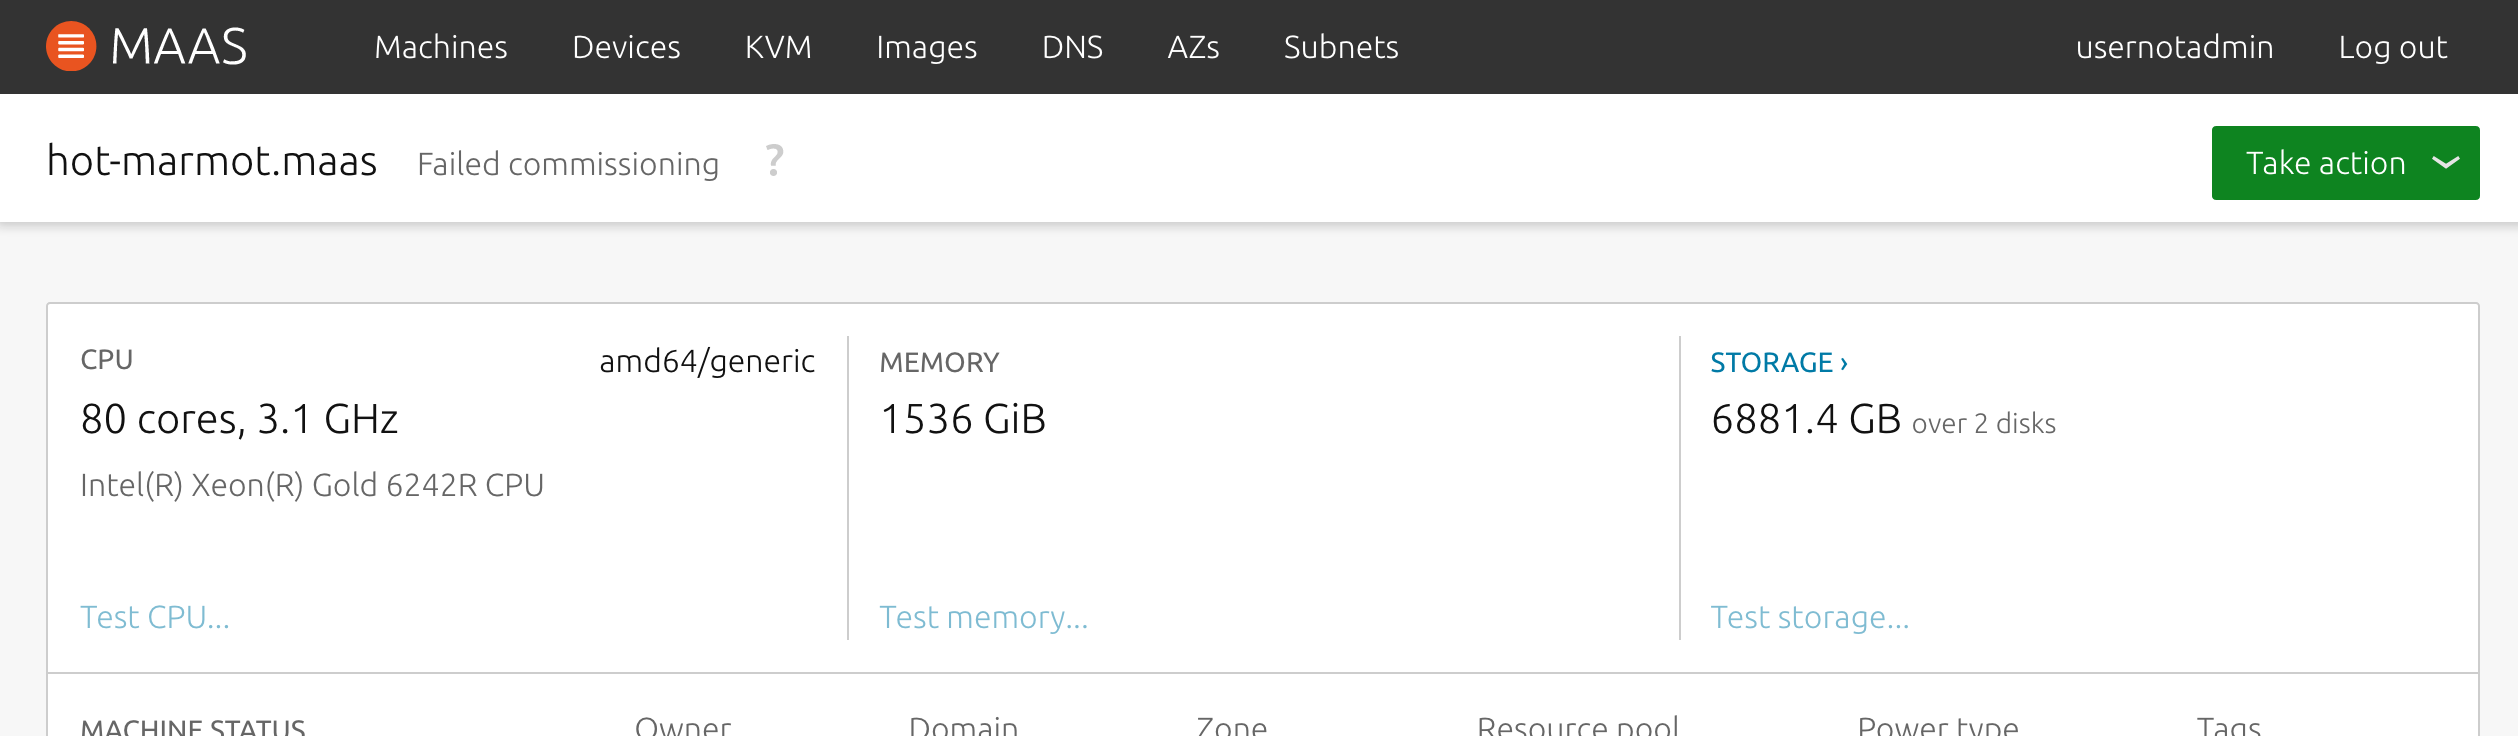Navigate to the KVM page

(x=778, y=47)
